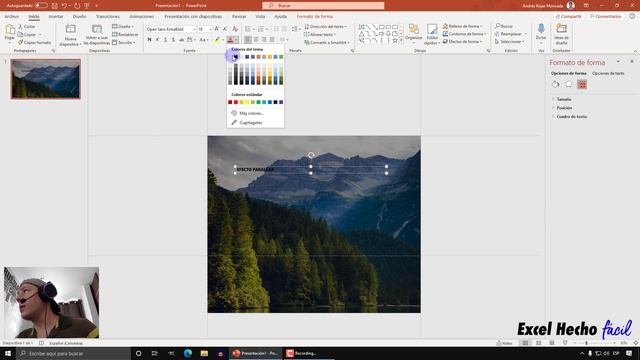Open the Animaciones tab
The height and width of the screenshot is (360, 640).
[142, 16]
